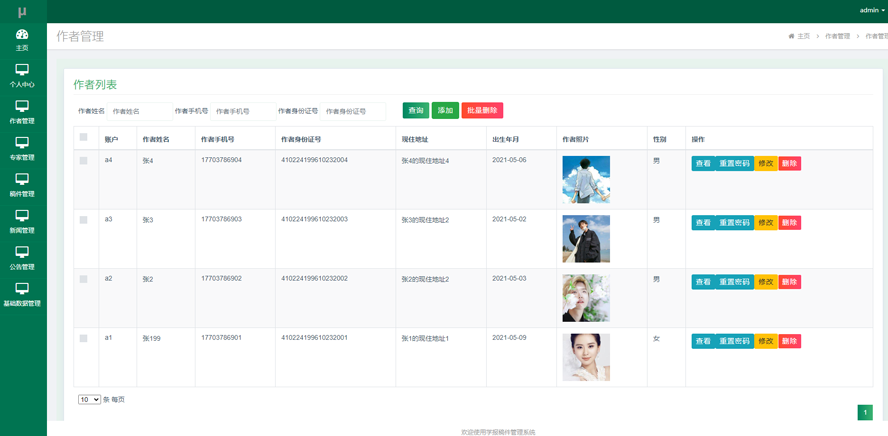888x436 pixels.
Task: Check the checkbox for account a1
Action: (x=84, y=339)
